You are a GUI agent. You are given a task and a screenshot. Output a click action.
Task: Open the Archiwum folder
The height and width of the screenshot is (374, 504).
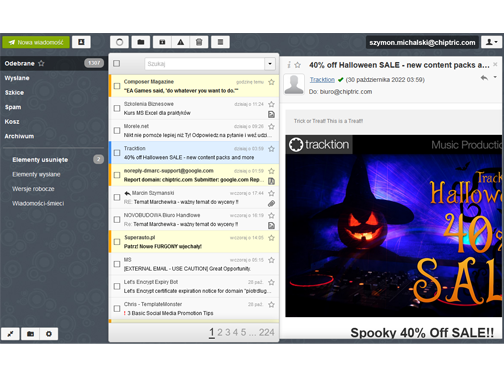tap(19, 136)
